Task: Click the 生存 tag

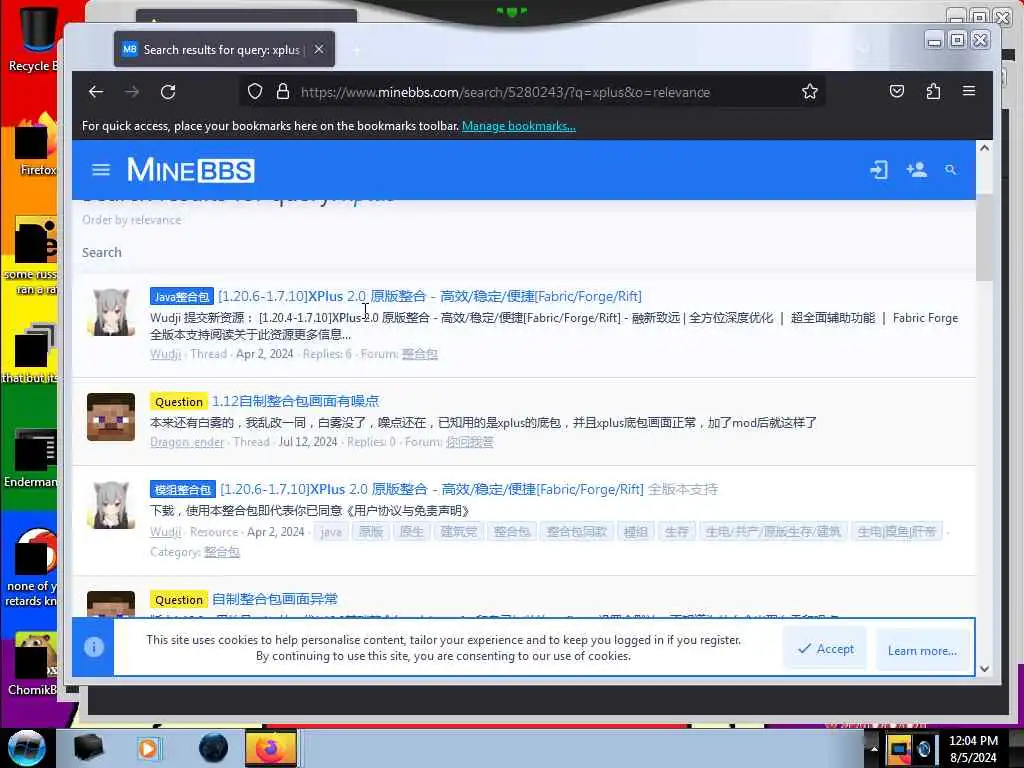Action: 677,532
